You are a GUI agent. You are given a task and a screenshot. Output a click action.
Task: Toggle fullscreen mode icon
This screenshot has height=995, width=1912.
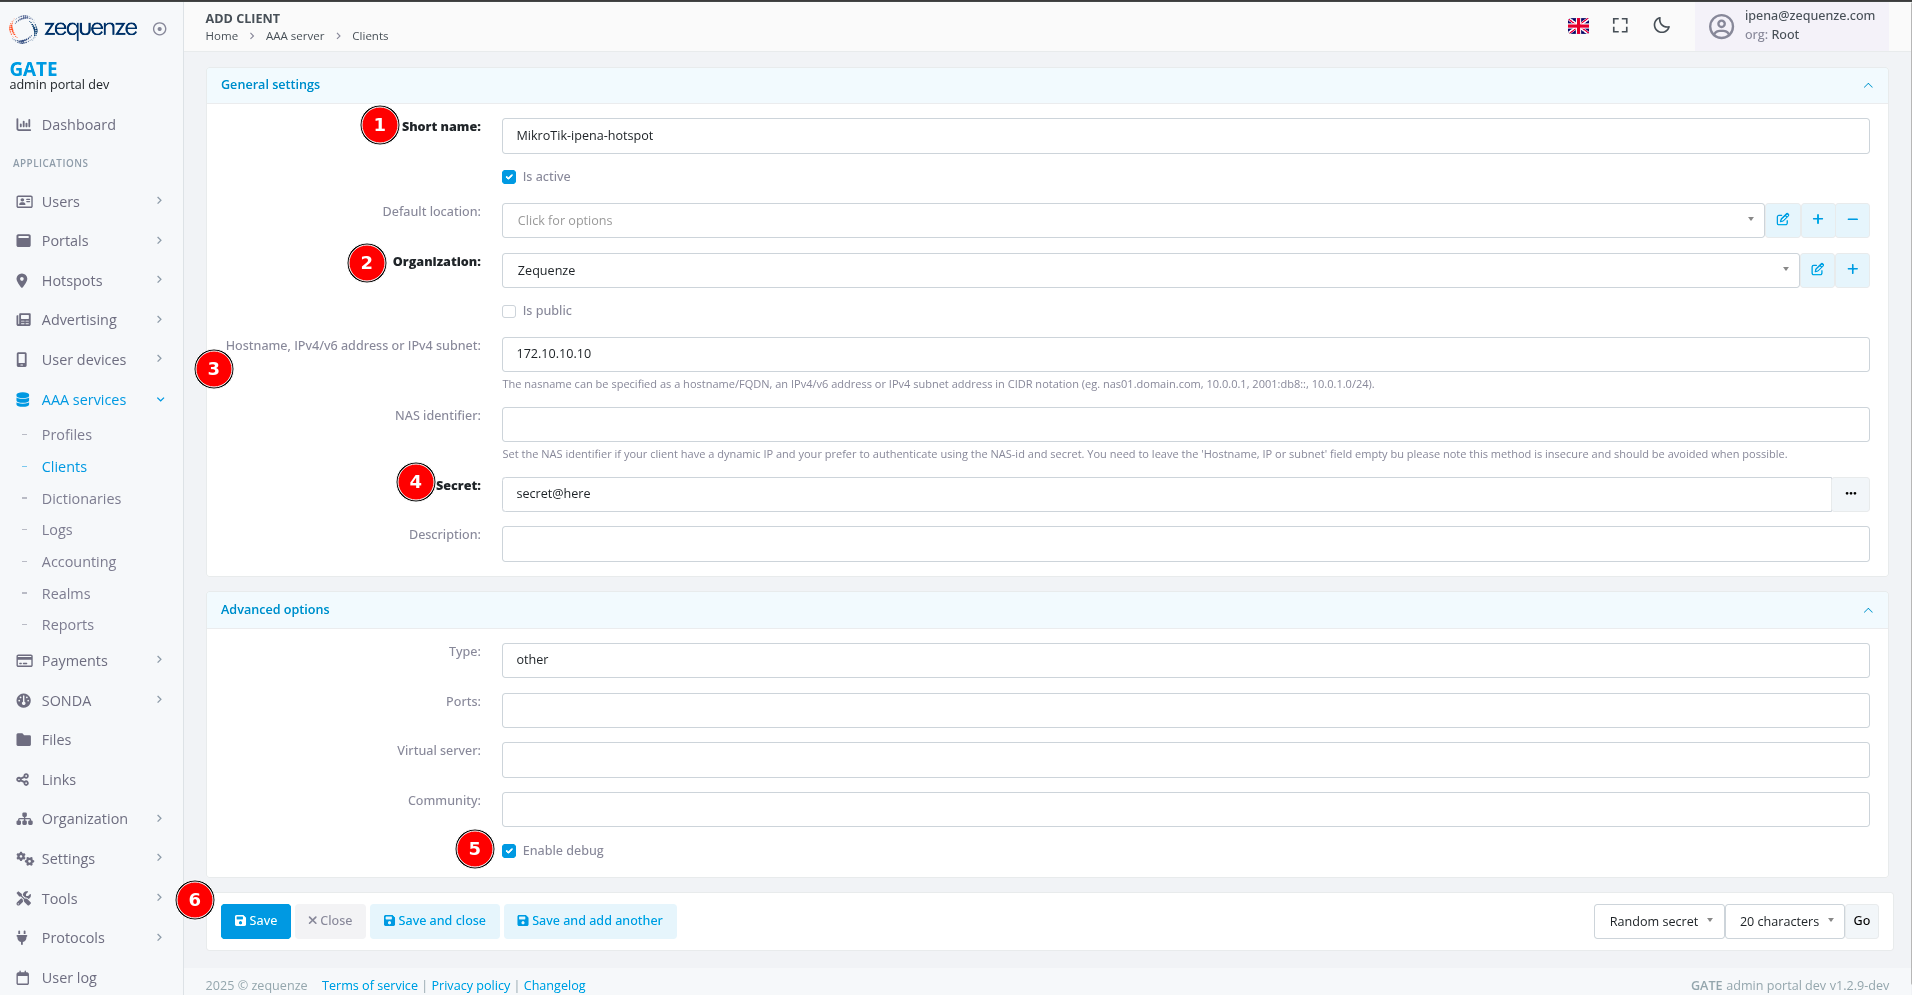tap(1620, 26)
